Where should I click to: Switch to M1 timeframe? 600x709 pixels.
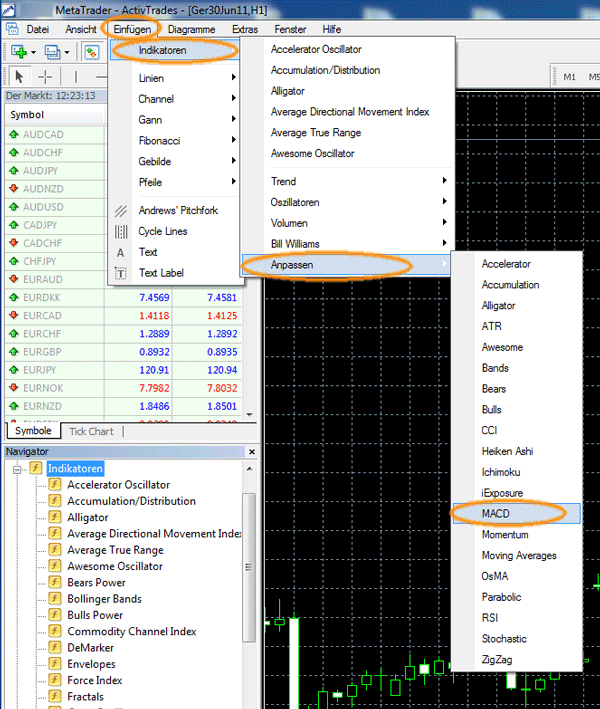point(569,77)
